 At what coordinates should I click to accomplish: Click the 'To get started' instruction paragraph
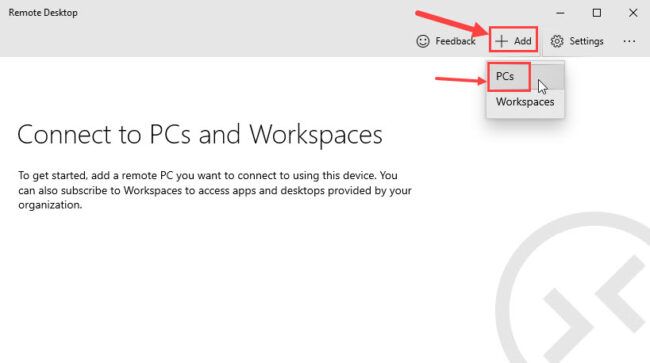215,190
